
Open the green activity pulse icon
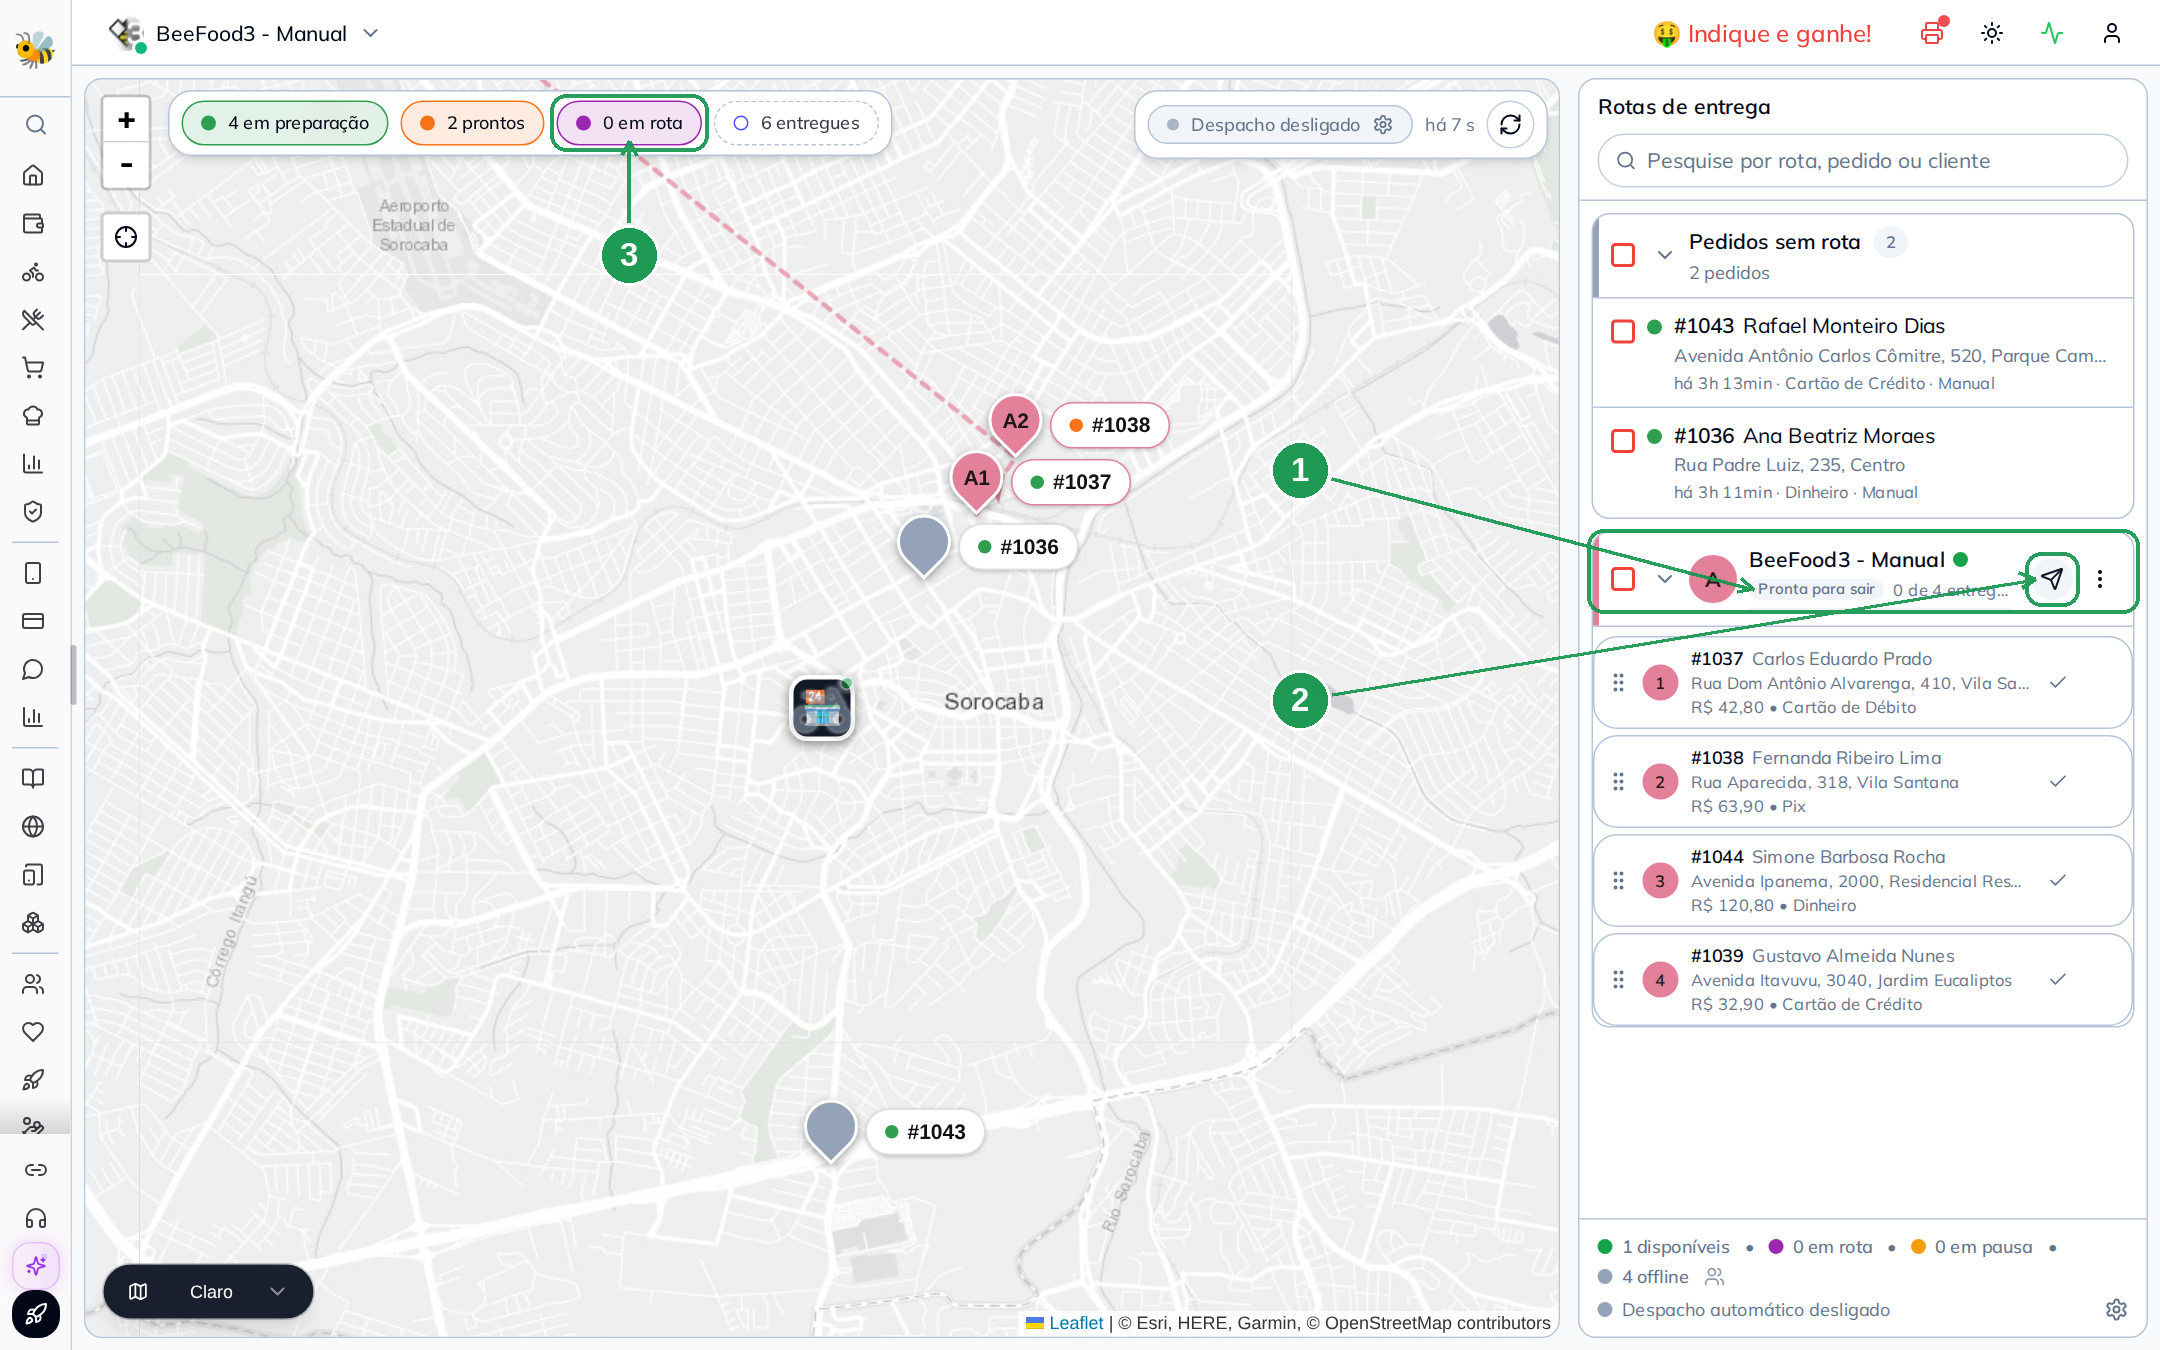[2052, 33]
